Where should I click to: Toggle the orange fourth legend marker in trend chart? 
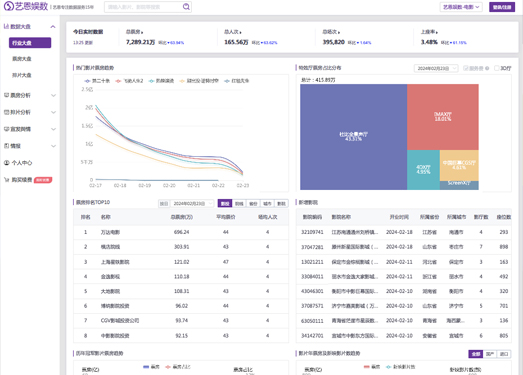coord(182,81)
